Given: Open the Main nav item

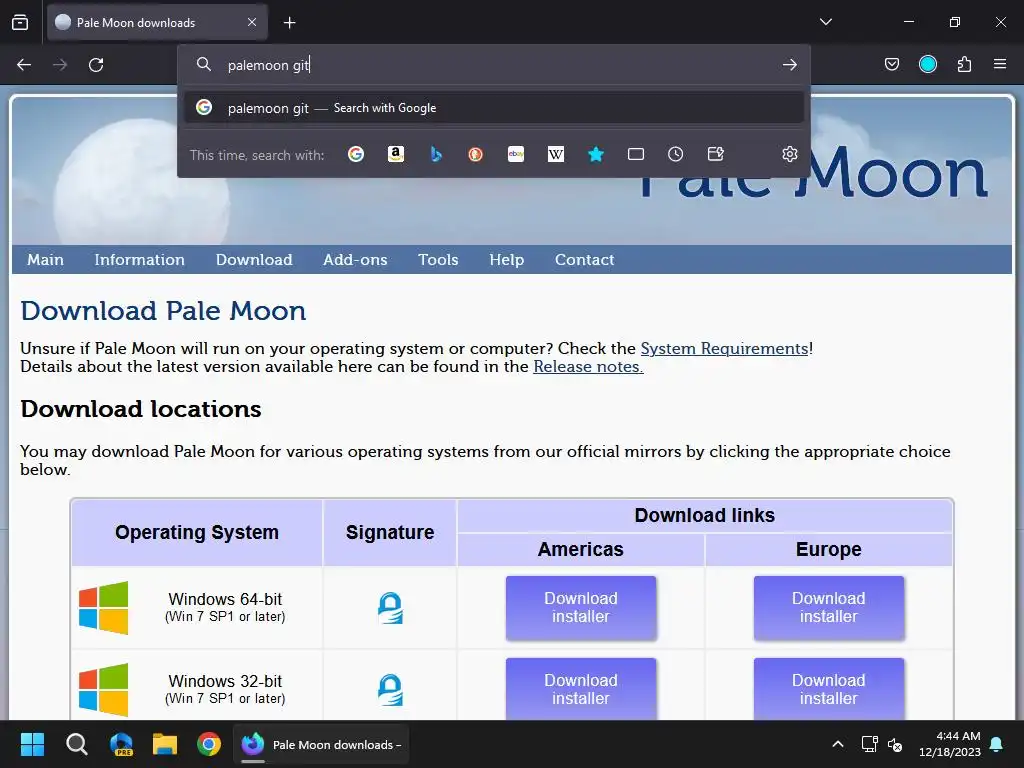Looking at the screenshot, I should [x=45, y=259].
